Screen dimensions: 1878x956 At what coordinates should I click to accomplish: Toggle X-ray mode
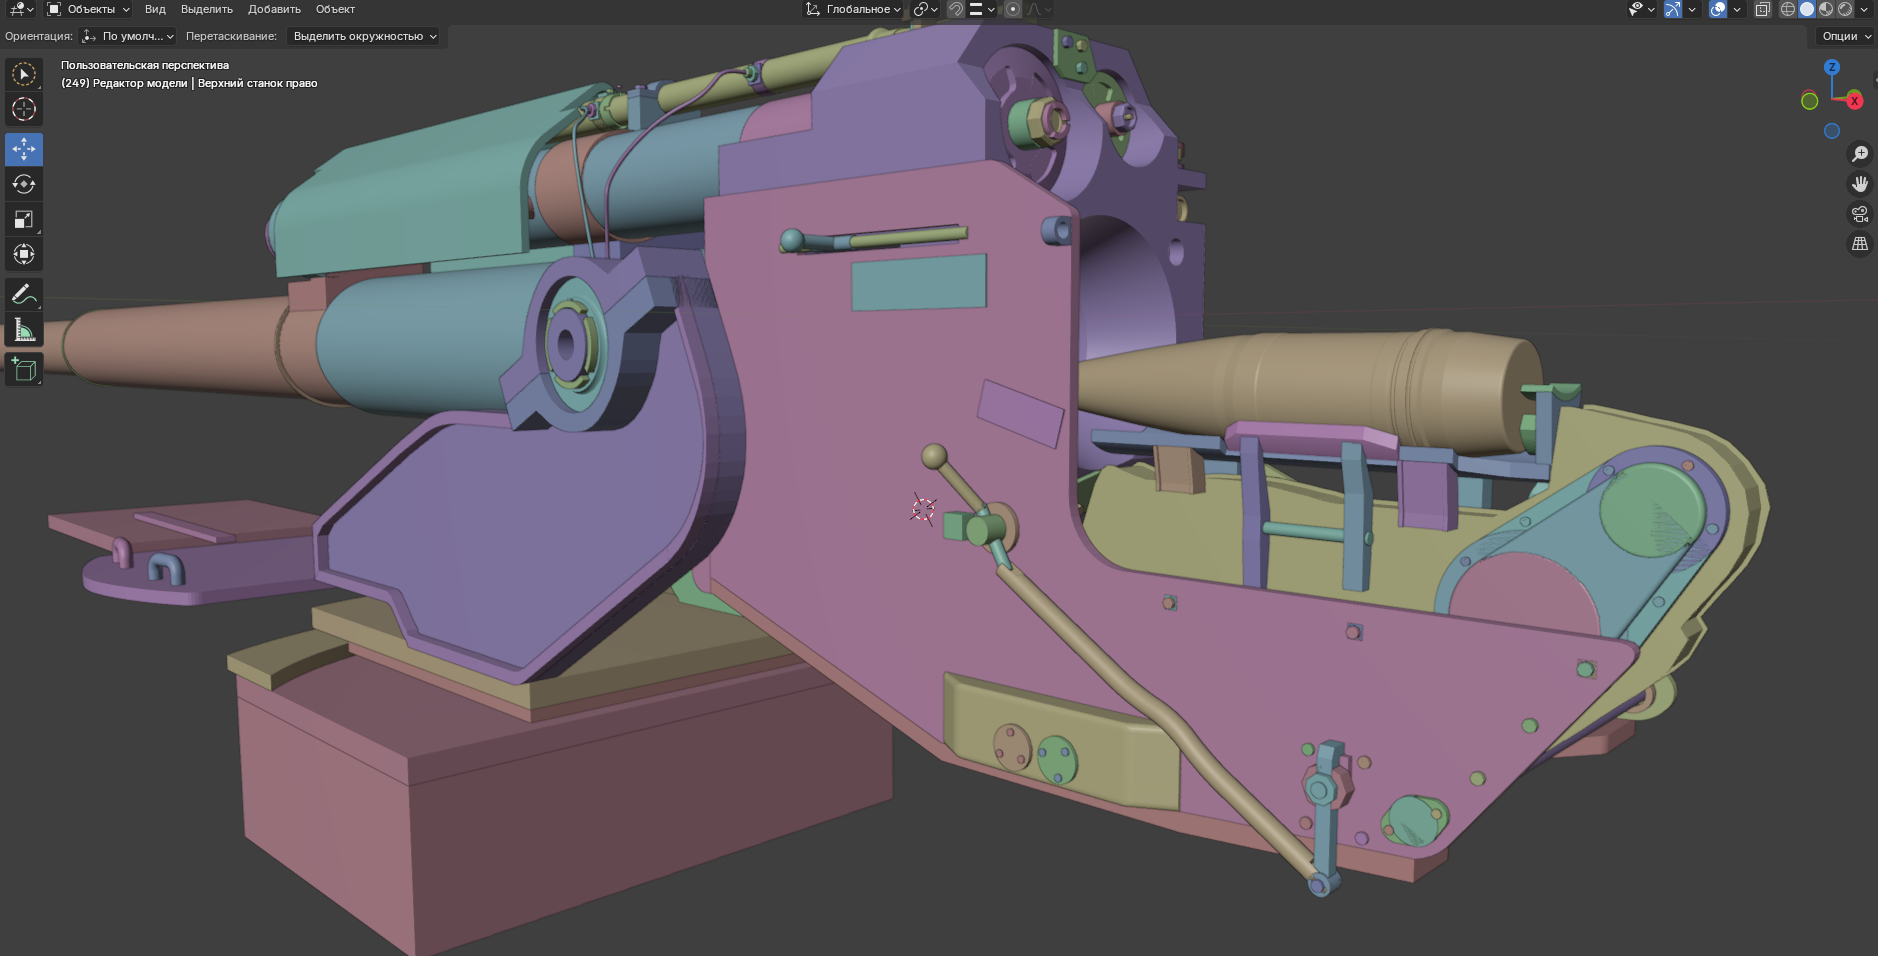pos(1763,9)
